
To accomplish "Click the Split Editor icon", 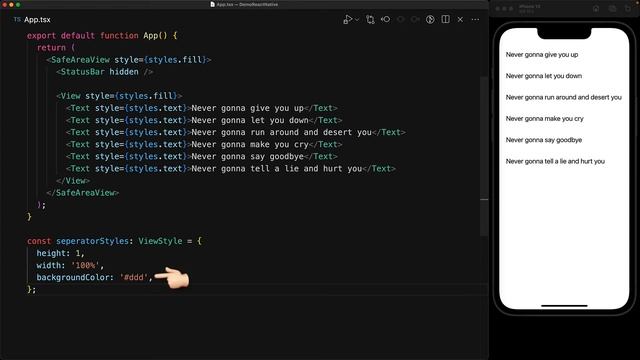I will click(x=445, y=20).
